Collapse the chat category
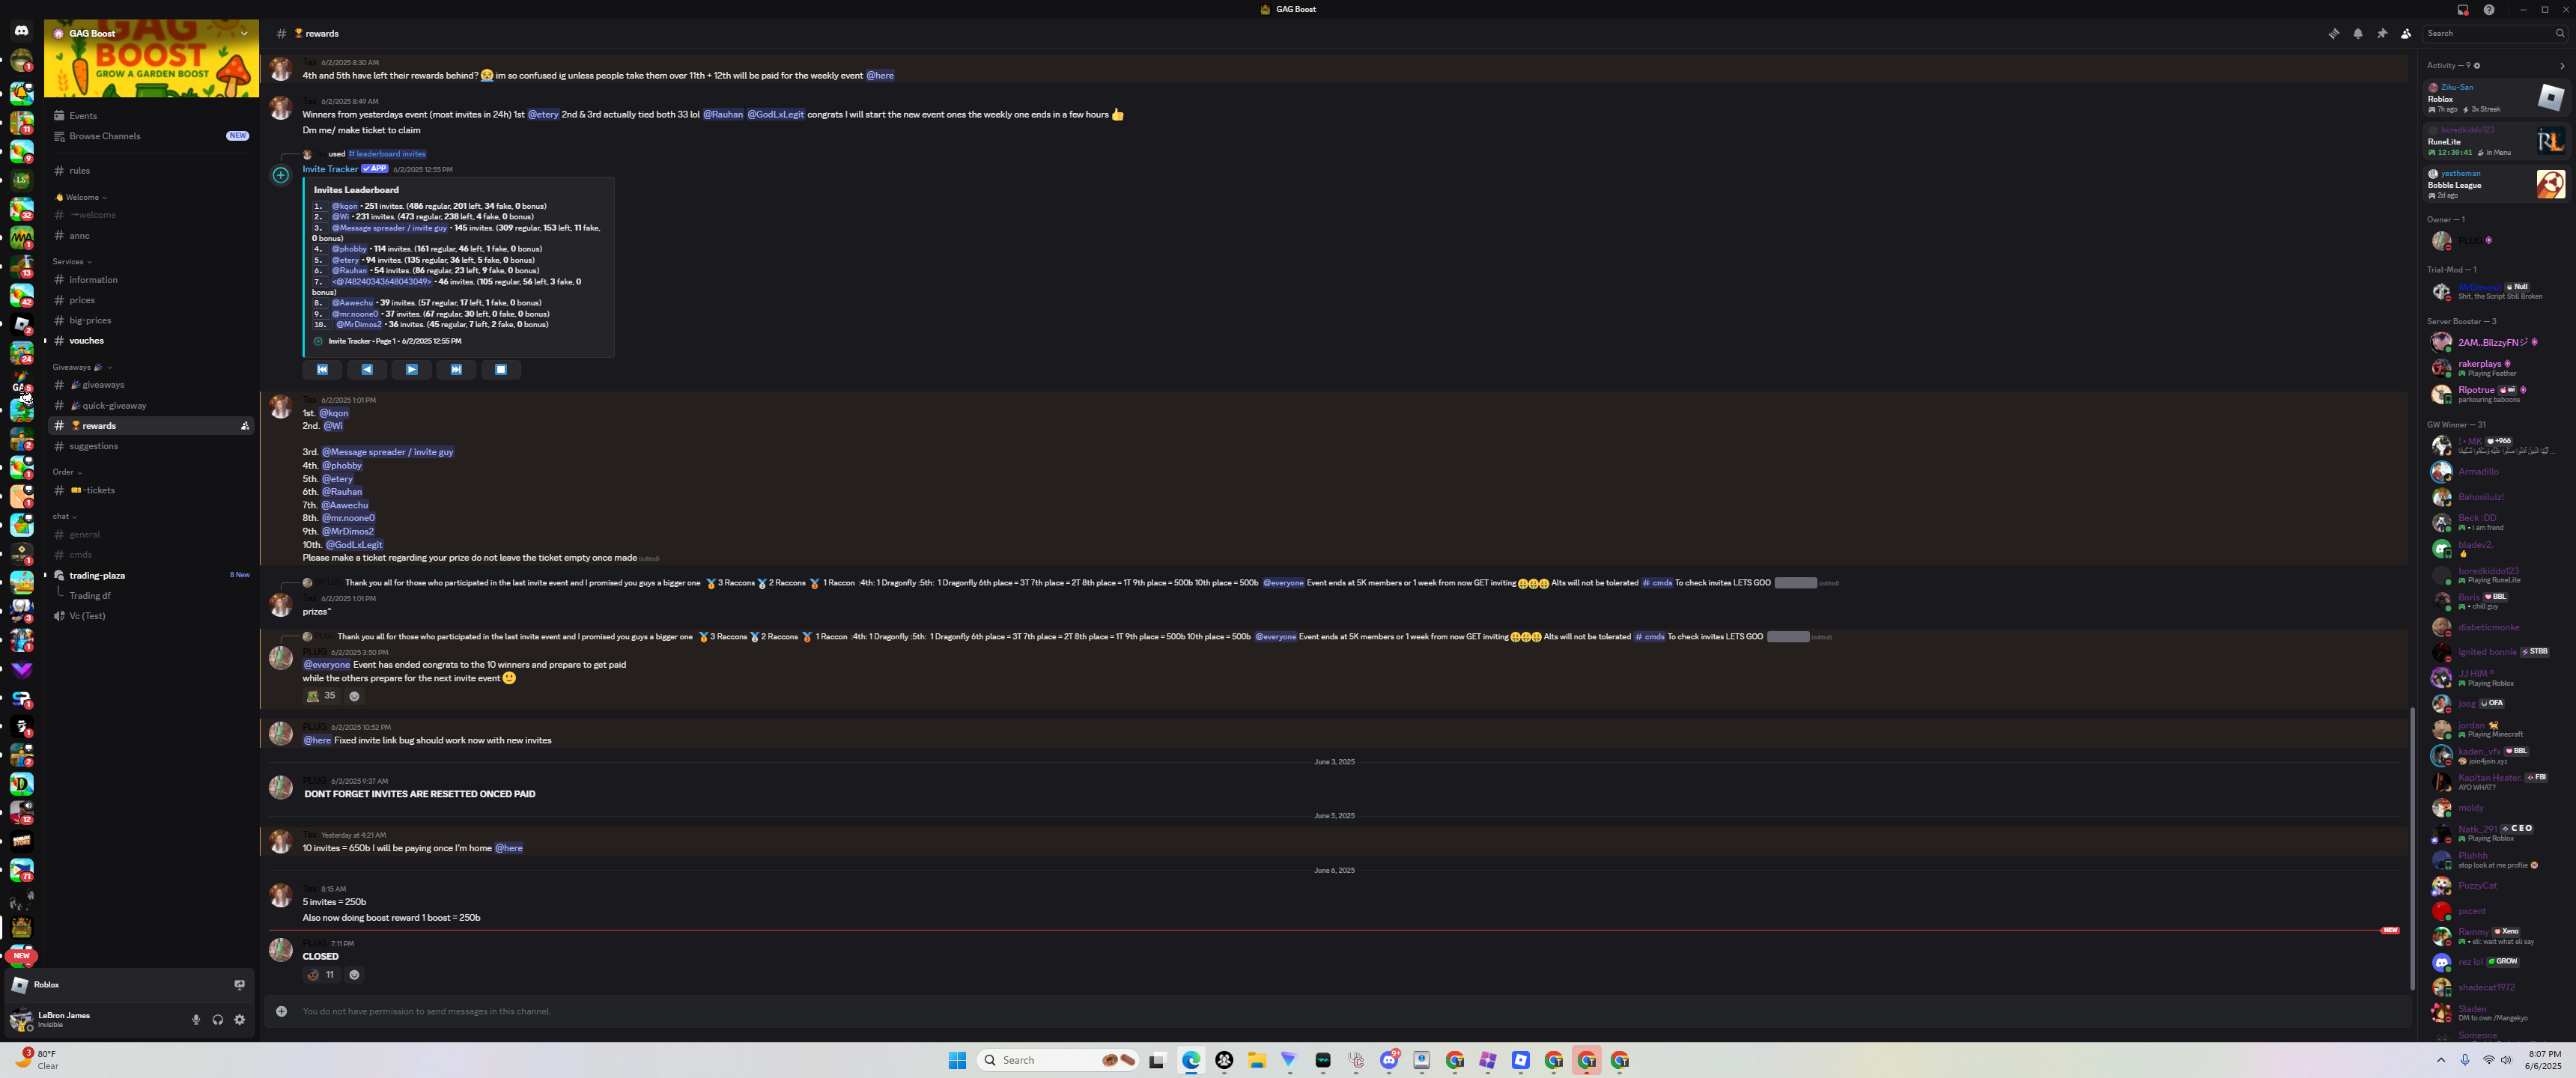Viewport: 2576px width, 1078px height. point(65,516)
